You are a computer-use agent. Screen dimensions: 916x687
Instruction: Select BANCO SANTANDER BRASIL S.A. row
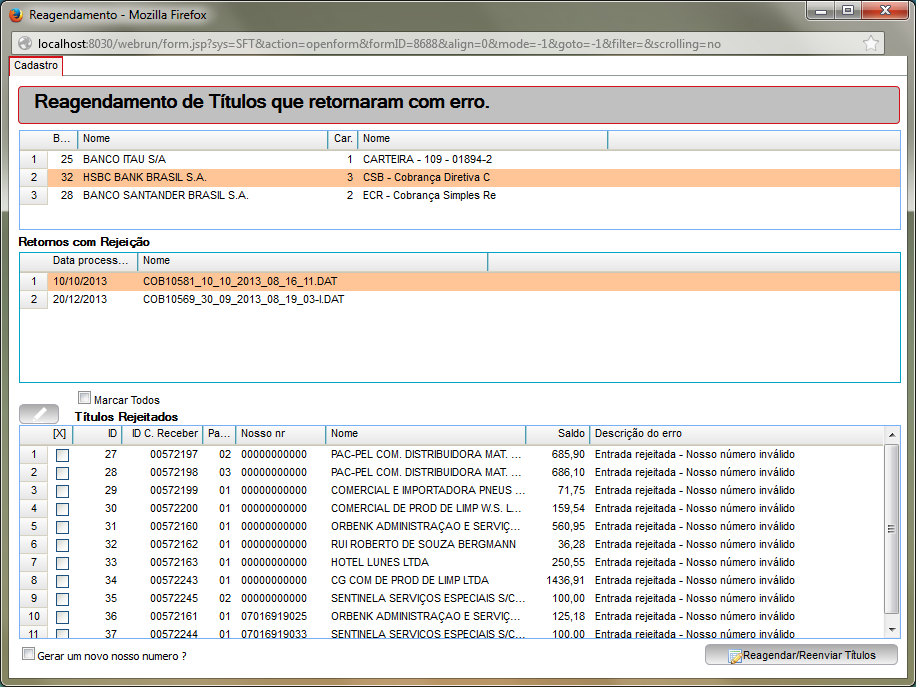click(460, 196)
